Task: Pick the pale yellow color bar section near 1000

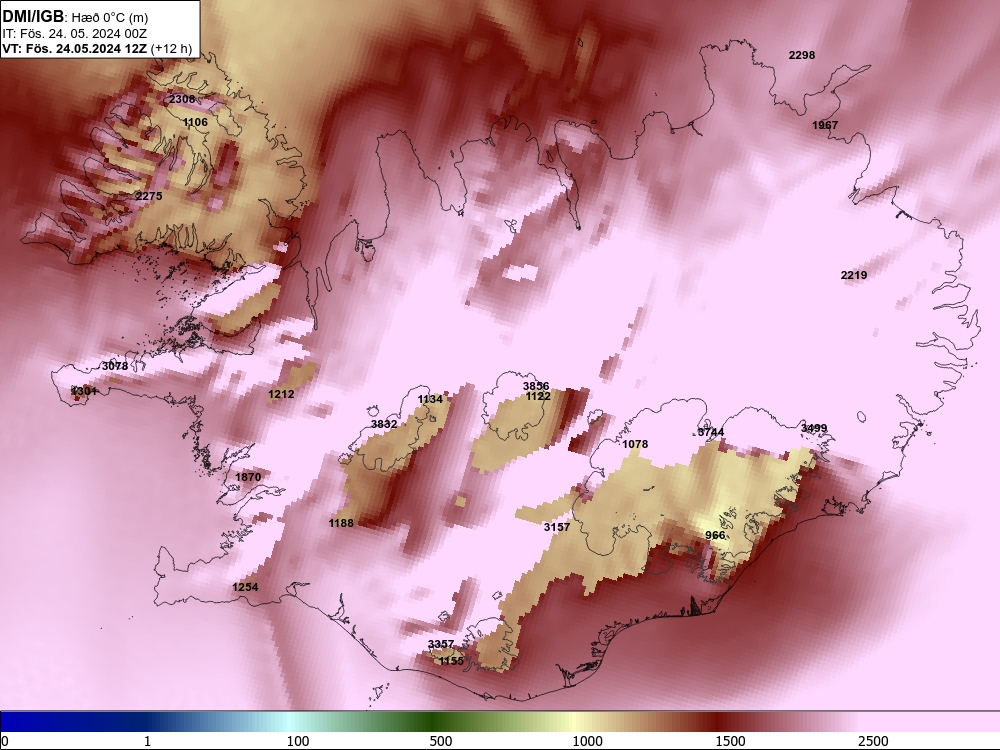Action: 574,722
